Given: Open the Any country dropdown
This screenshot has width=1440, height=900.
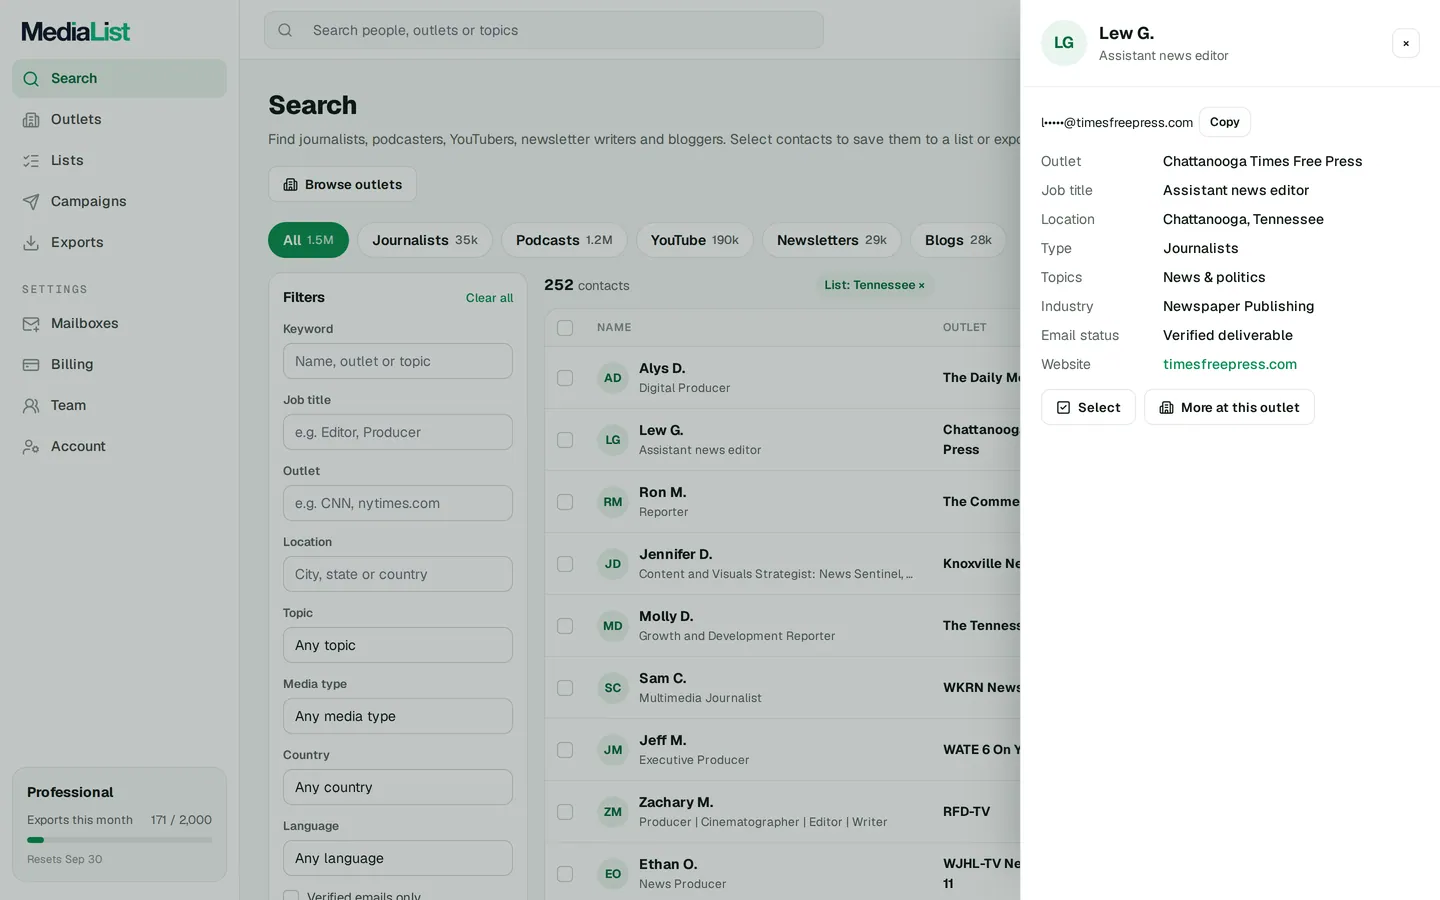Looking at the screenshot, I should click(398, 787).
